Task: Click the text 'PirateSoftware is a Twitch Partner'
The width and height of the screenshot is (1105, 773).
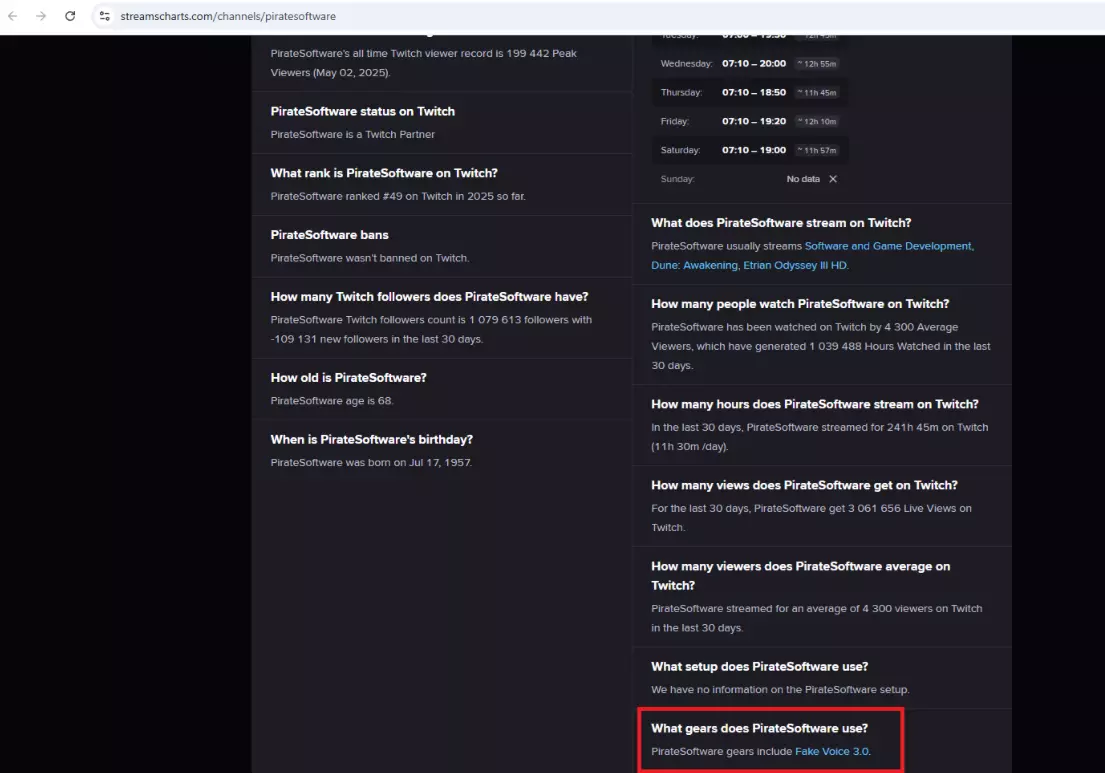Action: [x=352, y=134]
